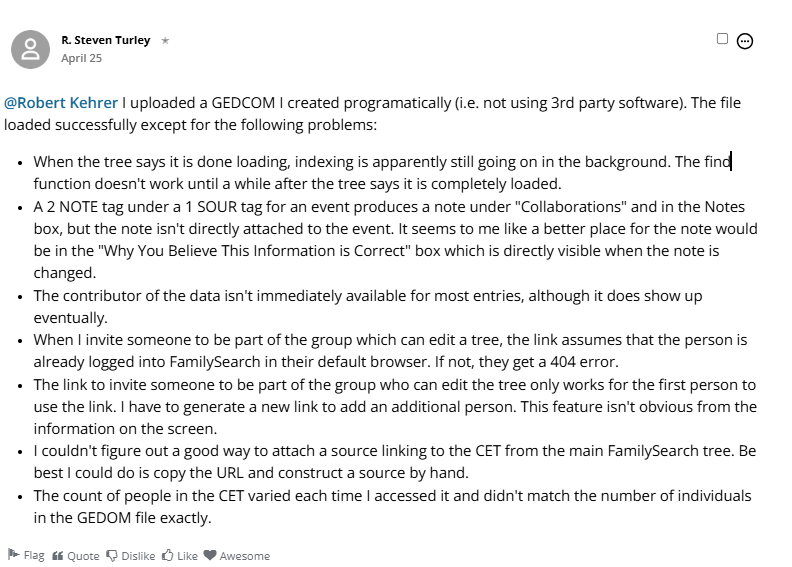Click R. Steven Turley's profile avatar
792x567 pixels.
[30, 49]
